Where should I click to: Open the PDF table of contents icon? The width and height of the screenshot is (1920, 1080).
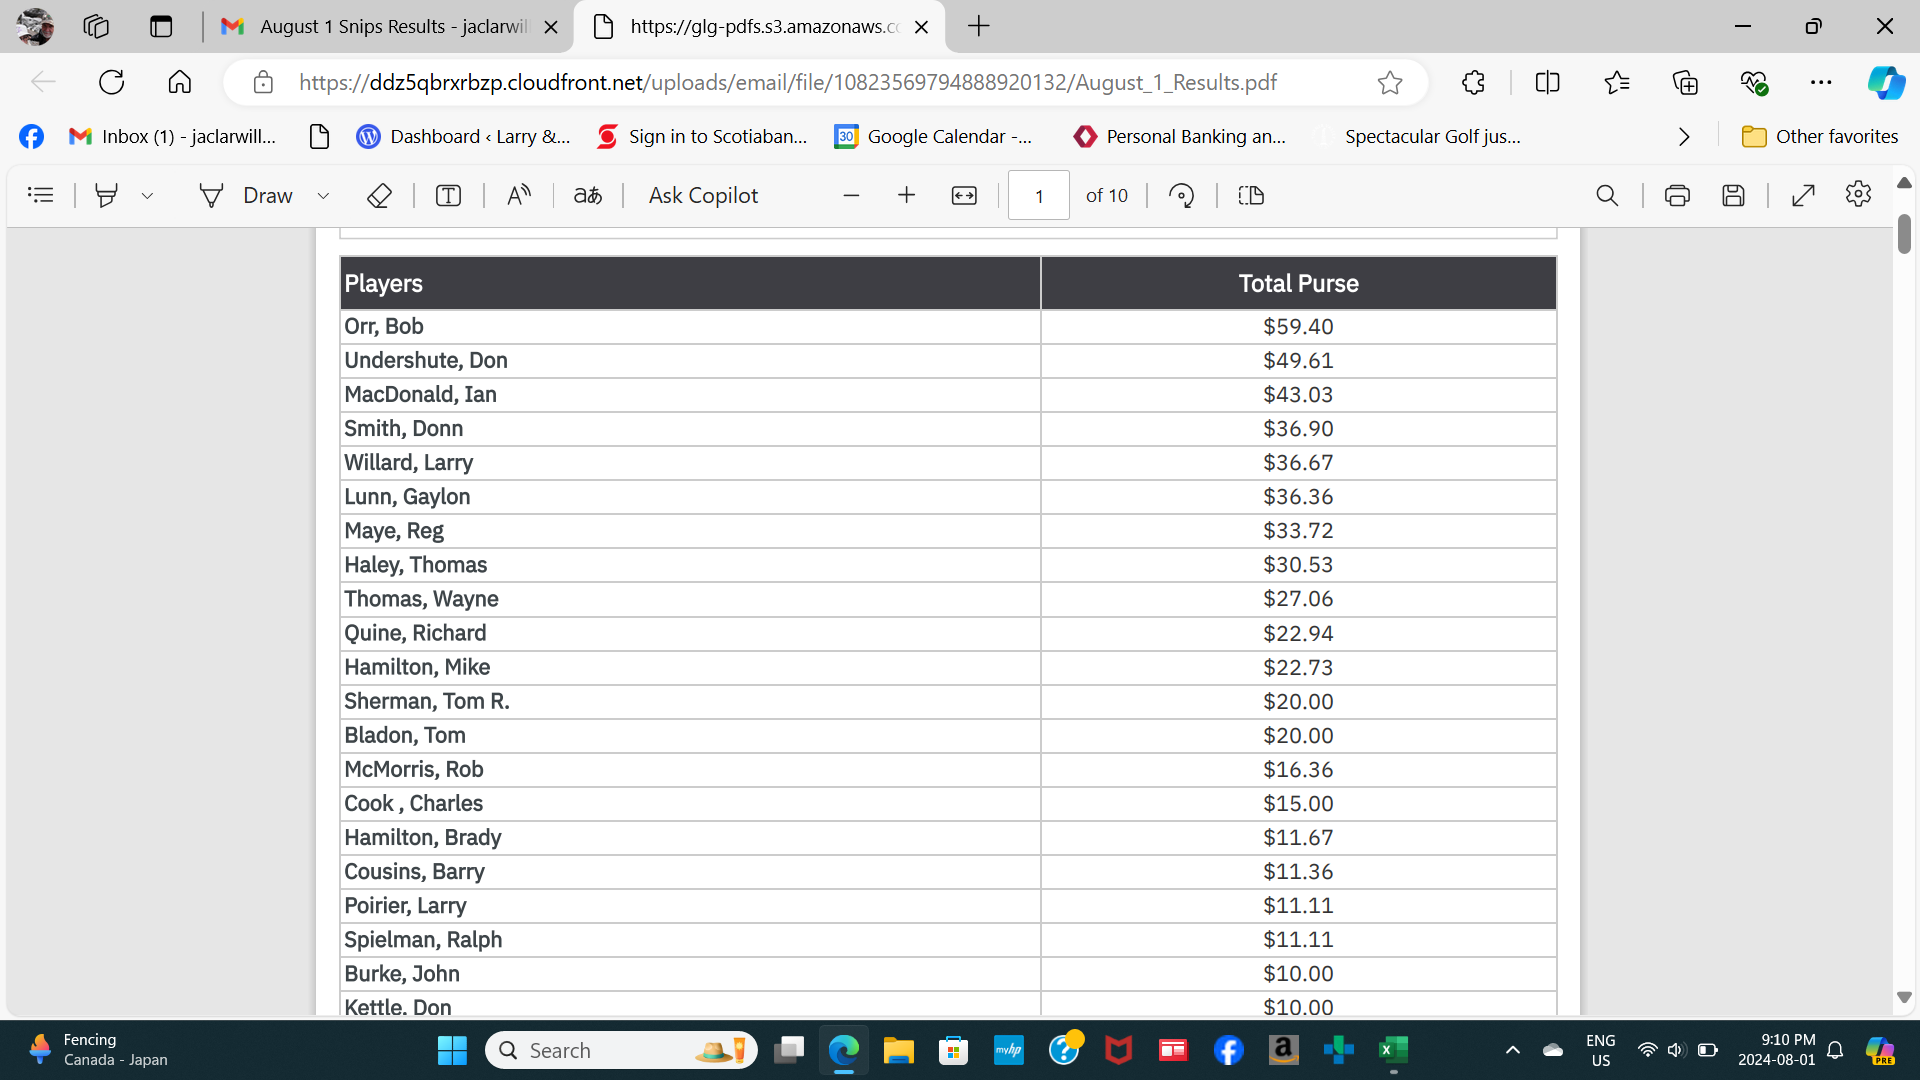click(x=41, y=196)
